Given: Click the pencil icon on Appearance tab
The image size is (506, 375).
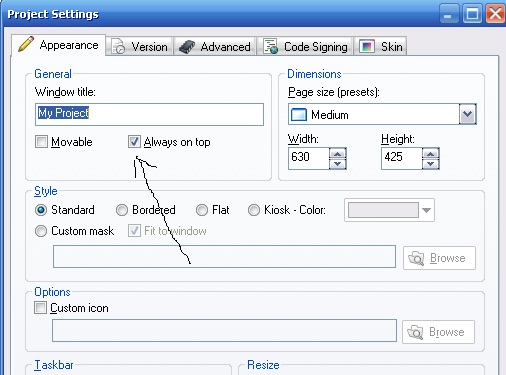Looking at the screenshot, I should click(26, 44).
